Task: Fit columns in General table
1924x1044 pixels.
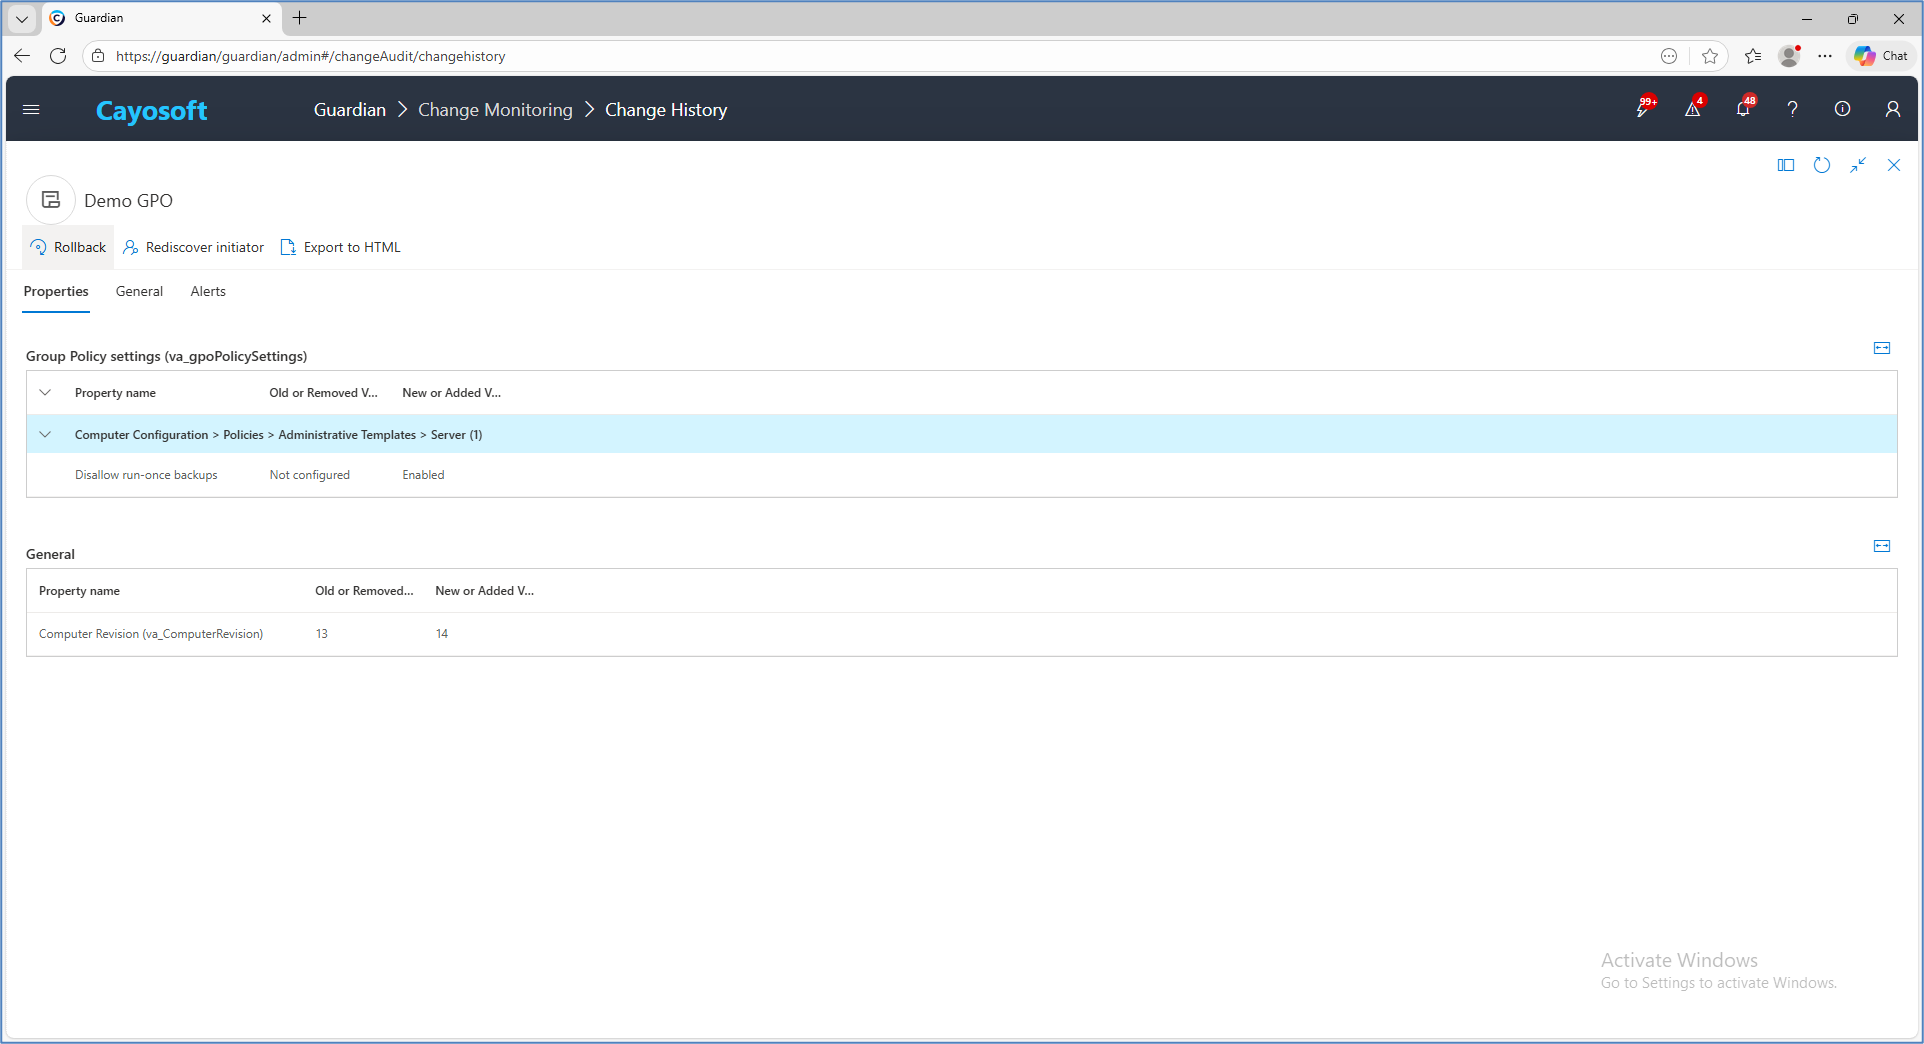Action: (x=1881, y=546)
